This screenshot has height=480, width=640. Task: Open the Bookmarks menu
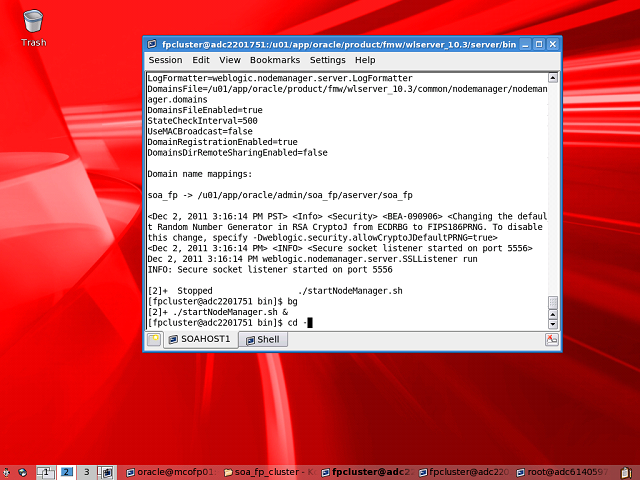(275, 60)
